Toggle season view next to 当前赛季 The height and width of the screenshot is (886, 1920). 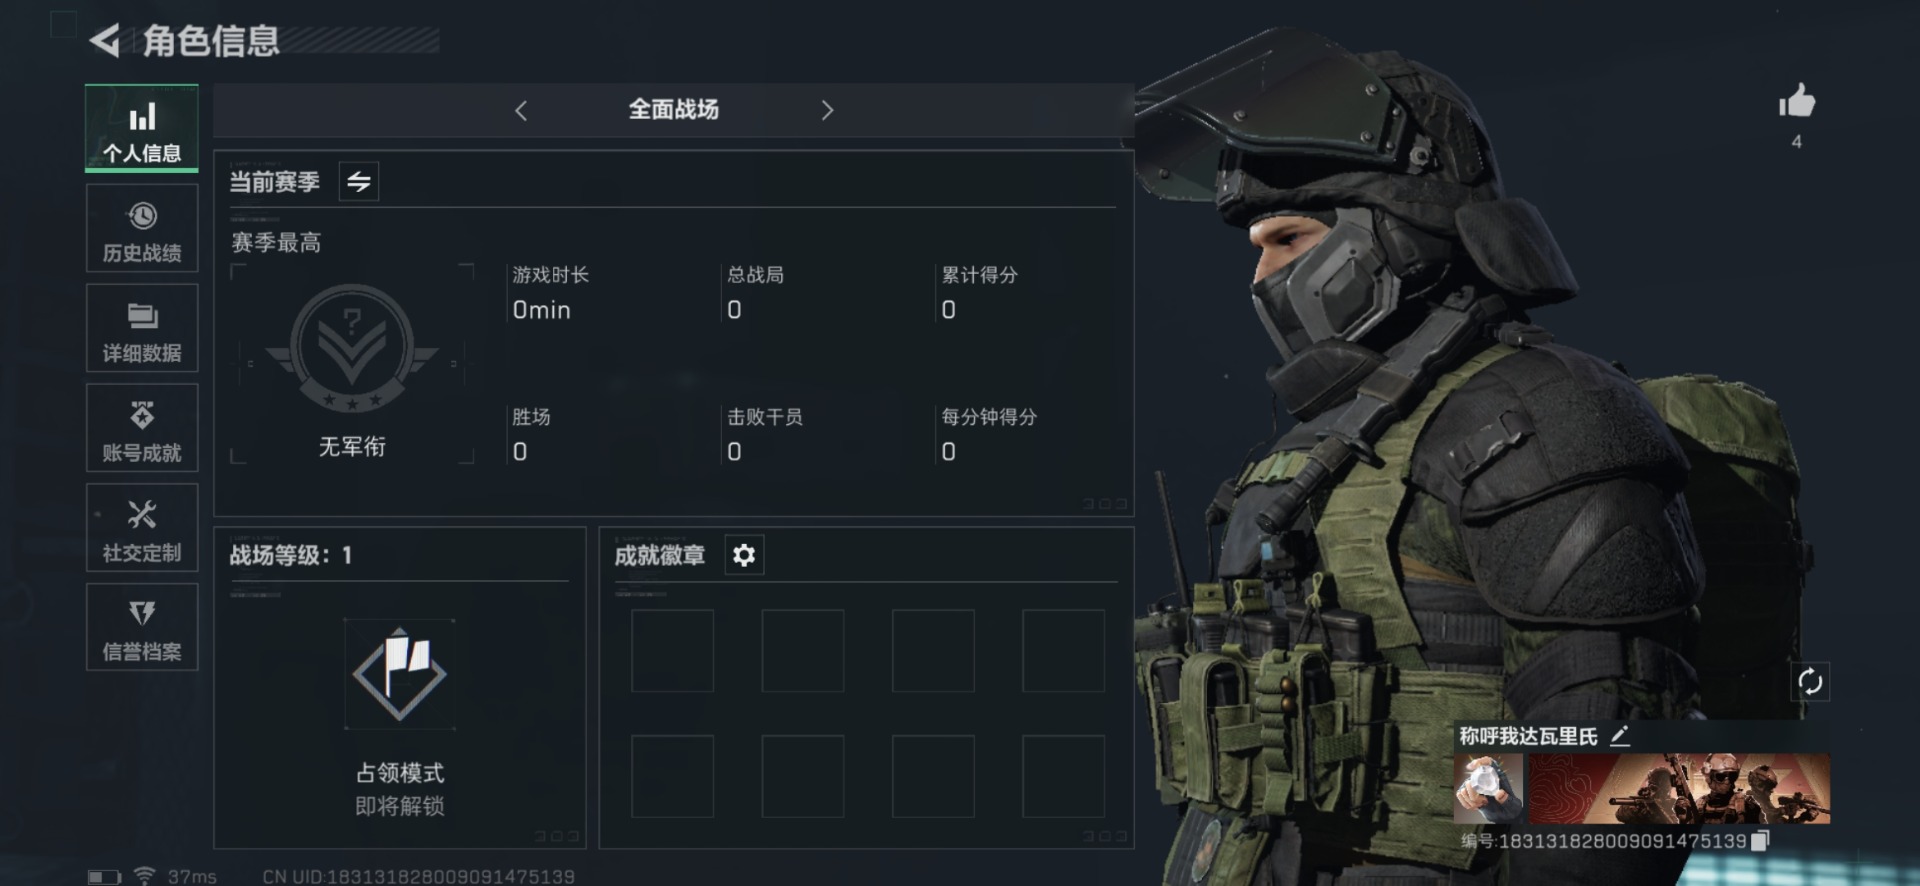pyautogui.click(x=359, y=181)
